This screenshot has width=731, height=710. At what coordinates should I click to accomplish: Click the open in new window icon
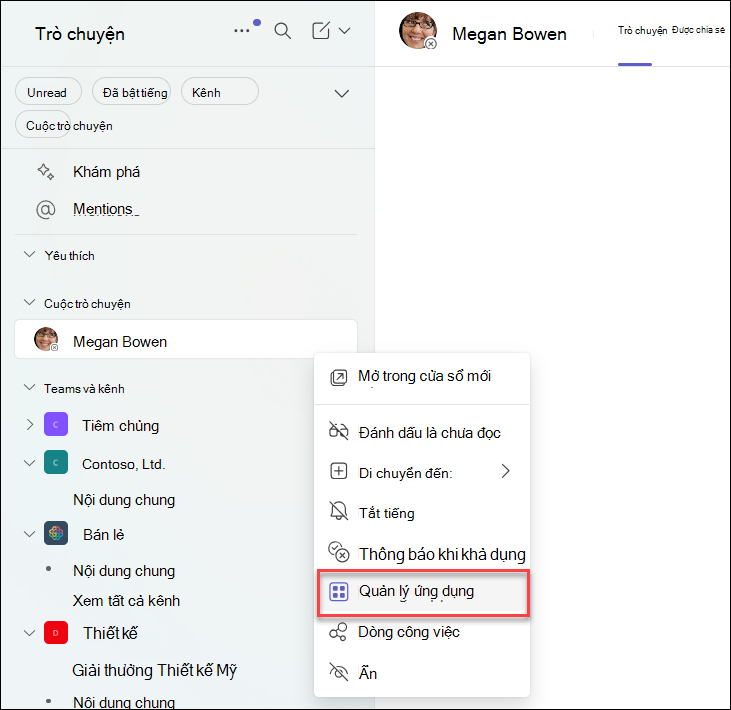click(x=339, y=378)
